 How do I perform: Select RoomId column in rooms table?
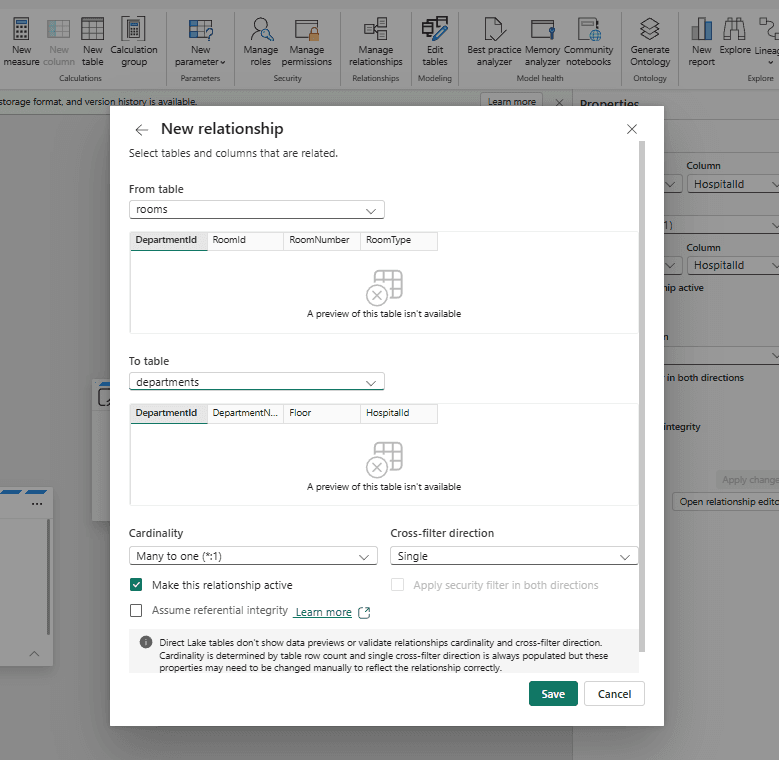(x=245, y=240)
